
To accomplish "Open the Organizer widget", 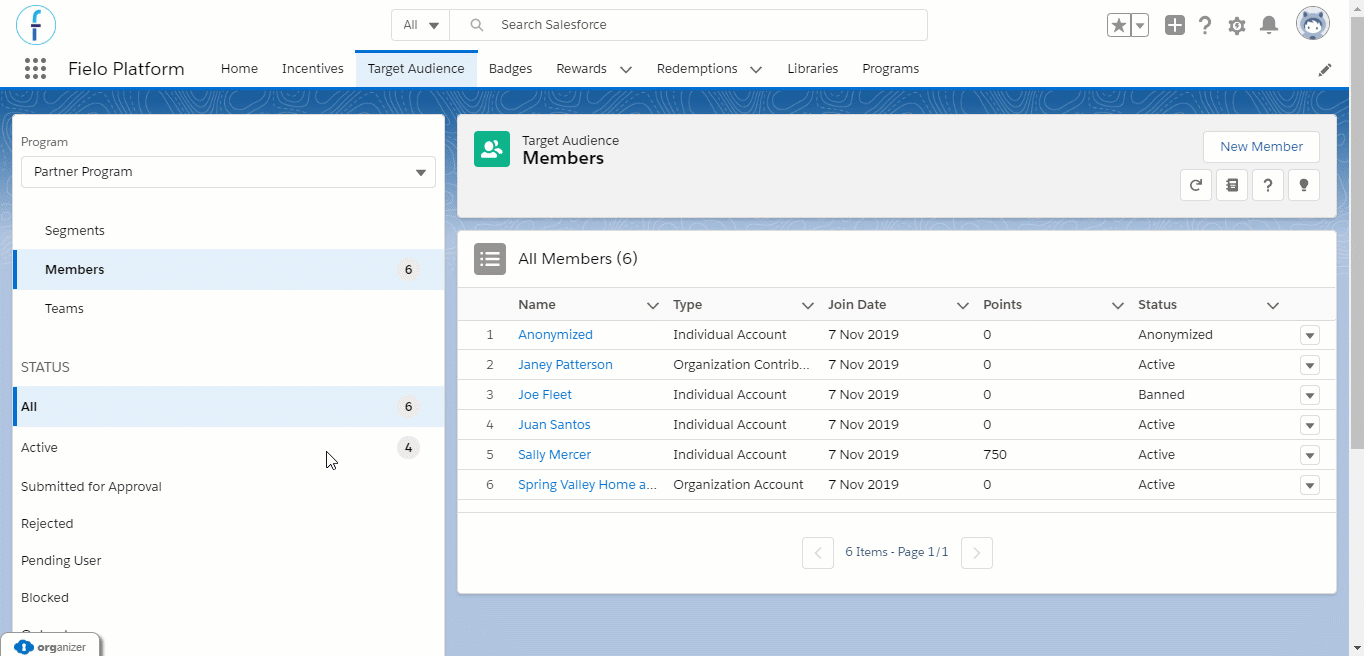I will click(x=50, y=646).
